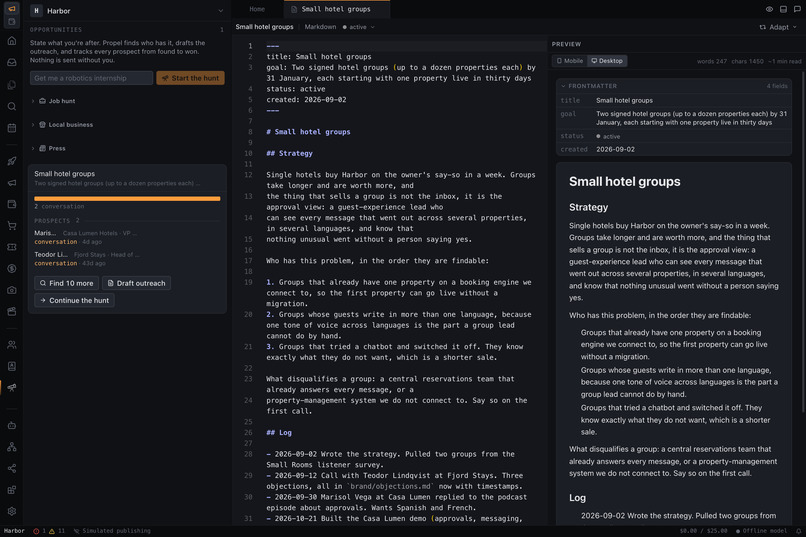The image size is (806, 537).
Task: Click the Harbor label in status bar
Action: [14, 531]
